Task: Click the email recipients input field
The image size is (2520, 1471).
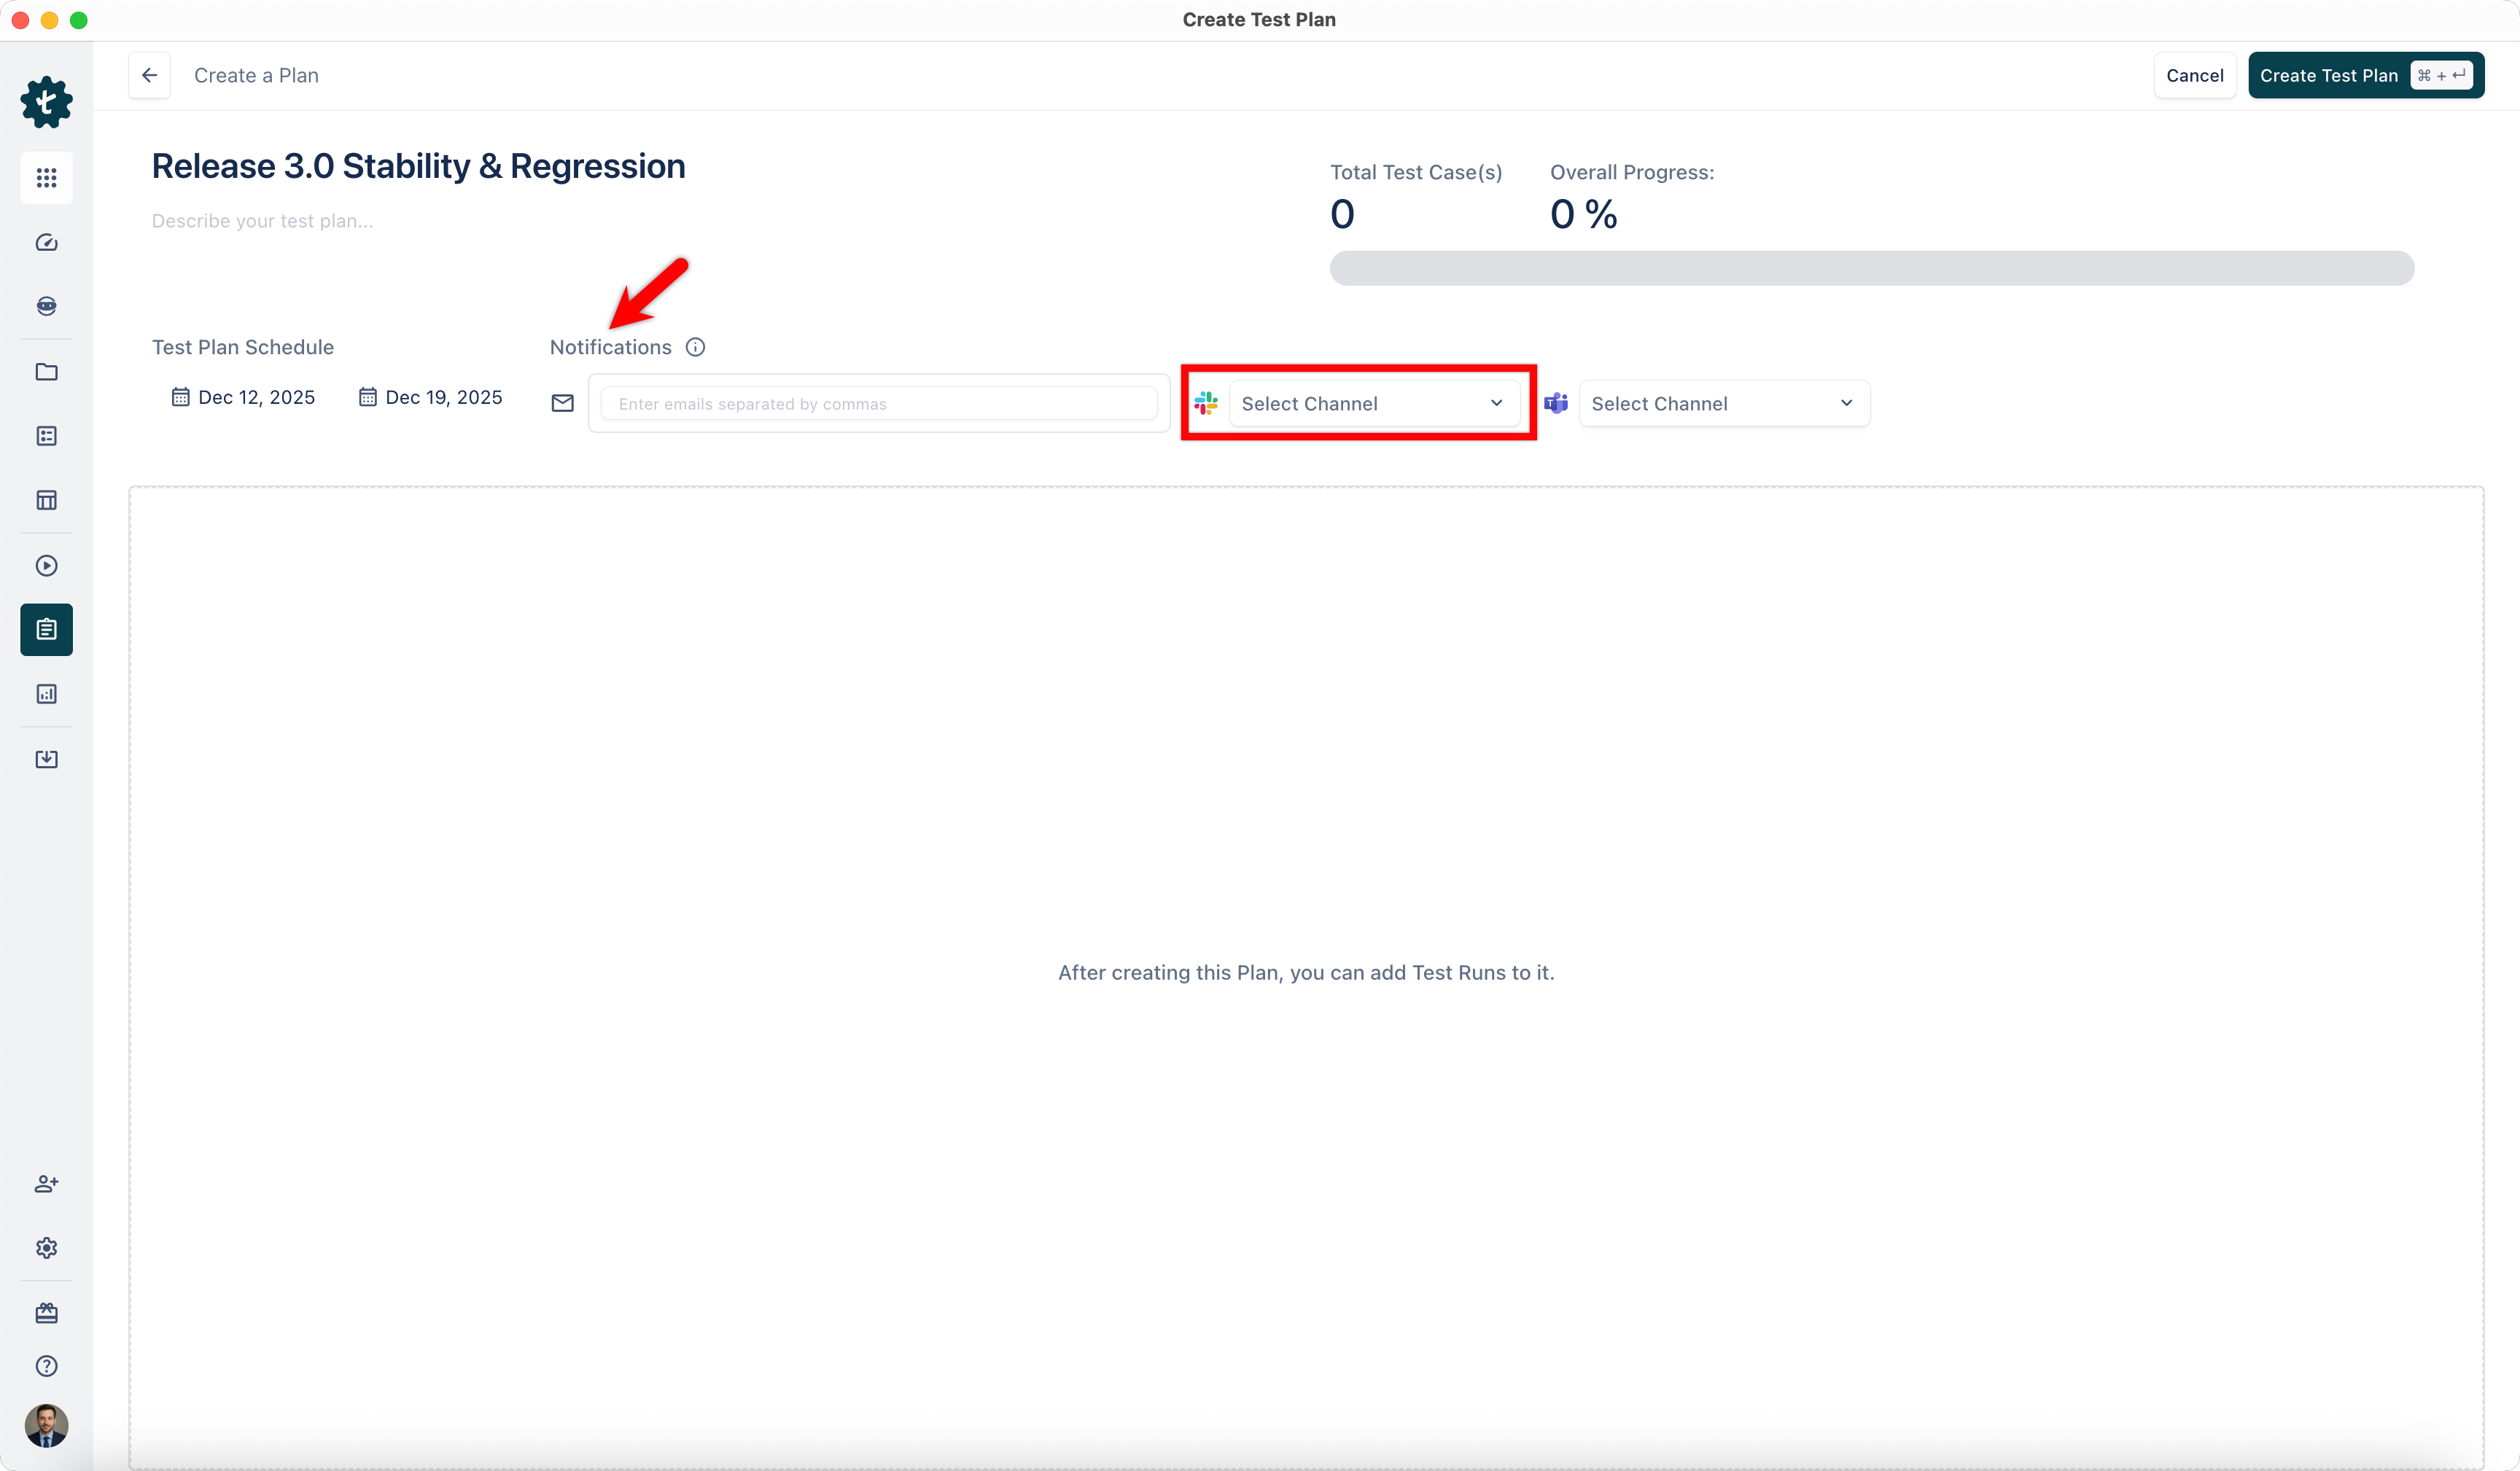Action: (879, 403)
